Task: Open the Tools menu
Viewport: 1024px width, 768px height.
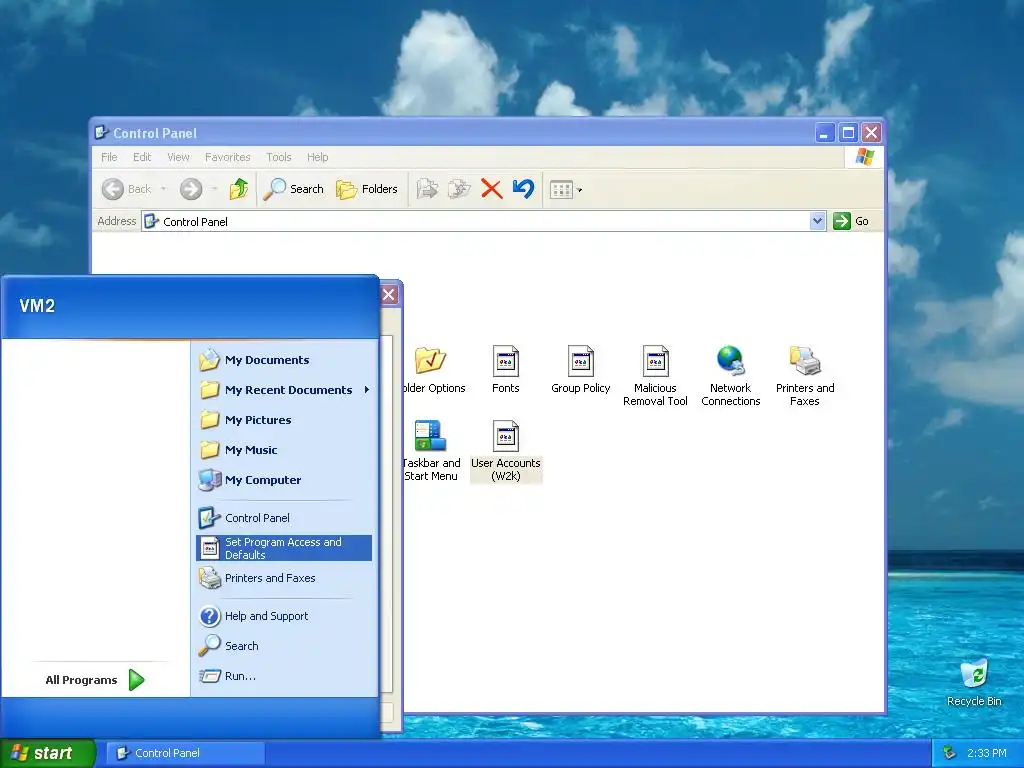Action: coord(279,157)
